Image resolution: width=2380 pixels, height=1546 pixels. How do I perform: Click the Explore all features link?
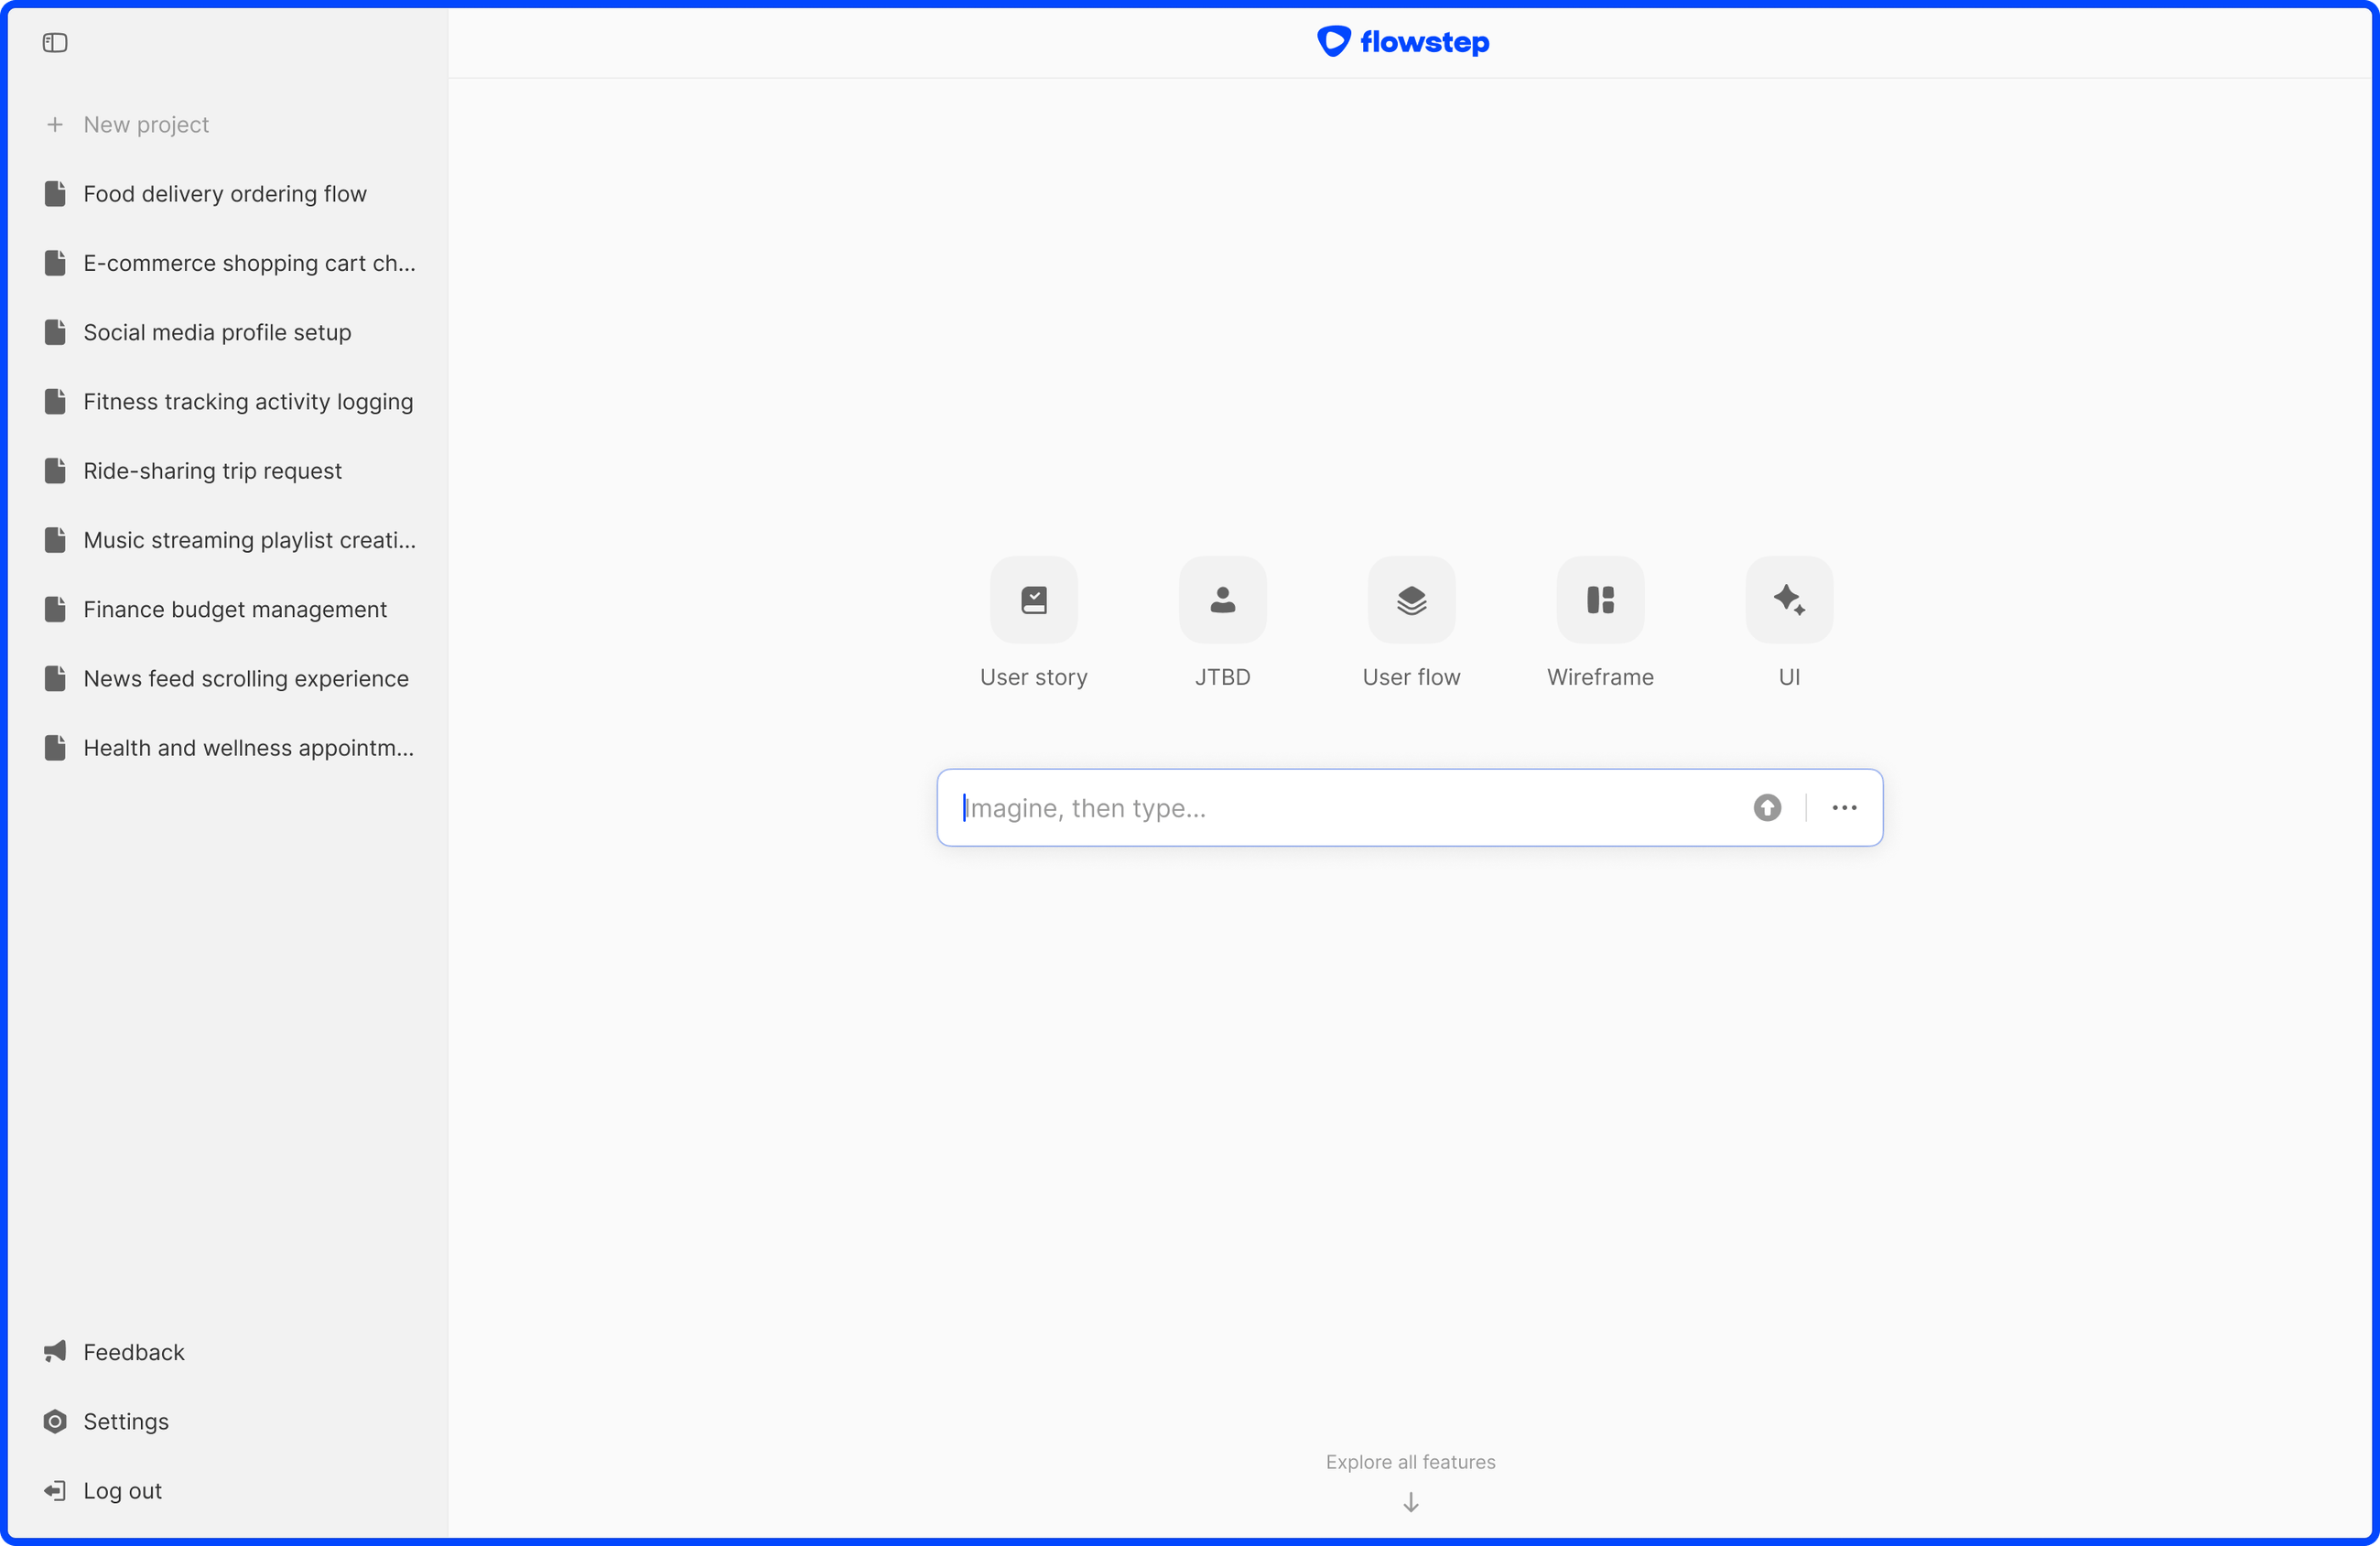(1409, 1462)
